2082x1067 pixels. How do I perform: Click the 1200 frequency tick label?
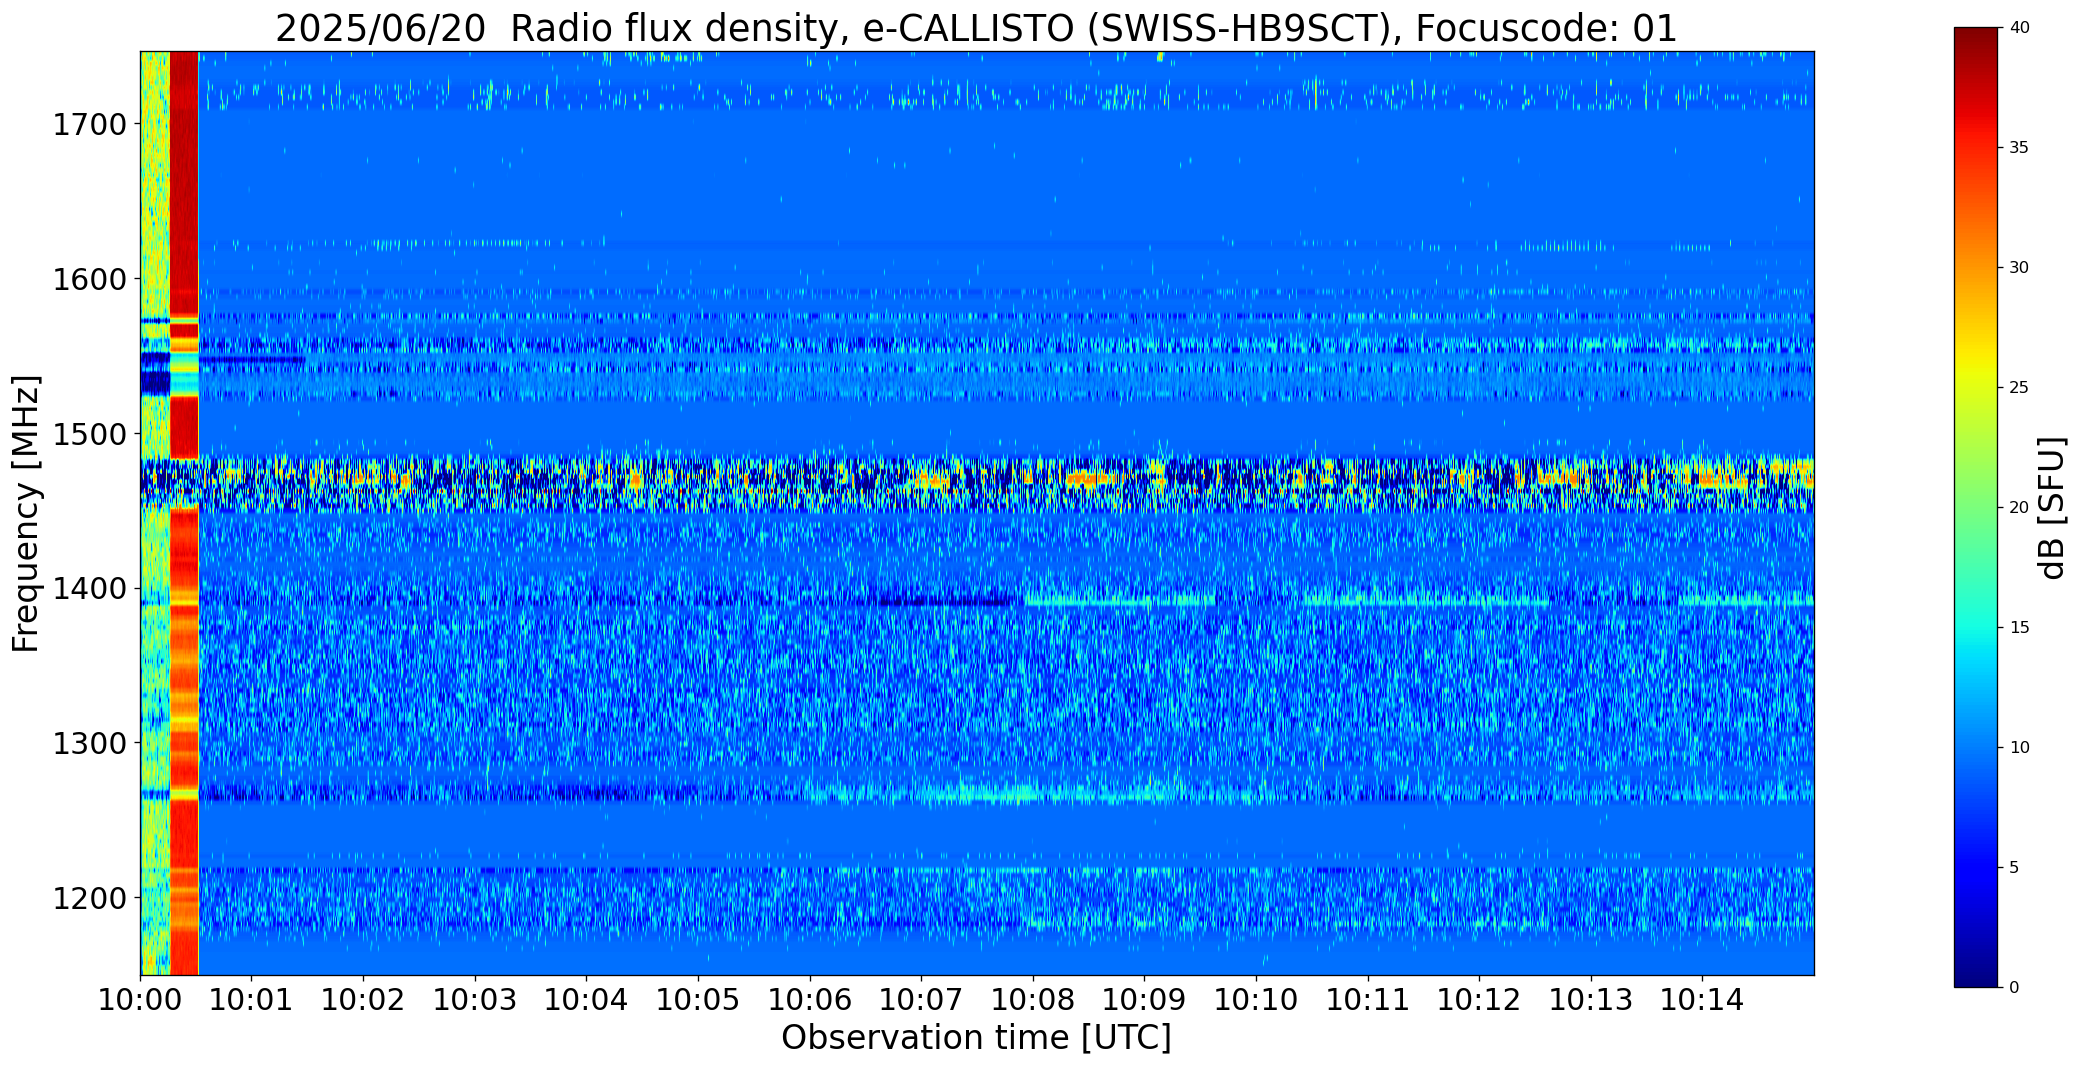[x=90, y=898]
